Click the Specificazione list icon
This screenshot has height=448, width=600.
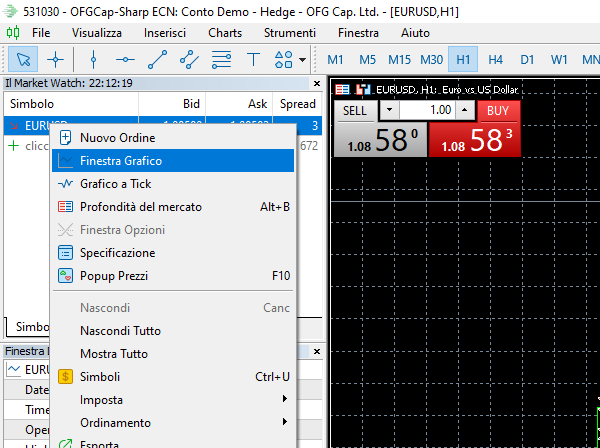(x=65, y=253)
